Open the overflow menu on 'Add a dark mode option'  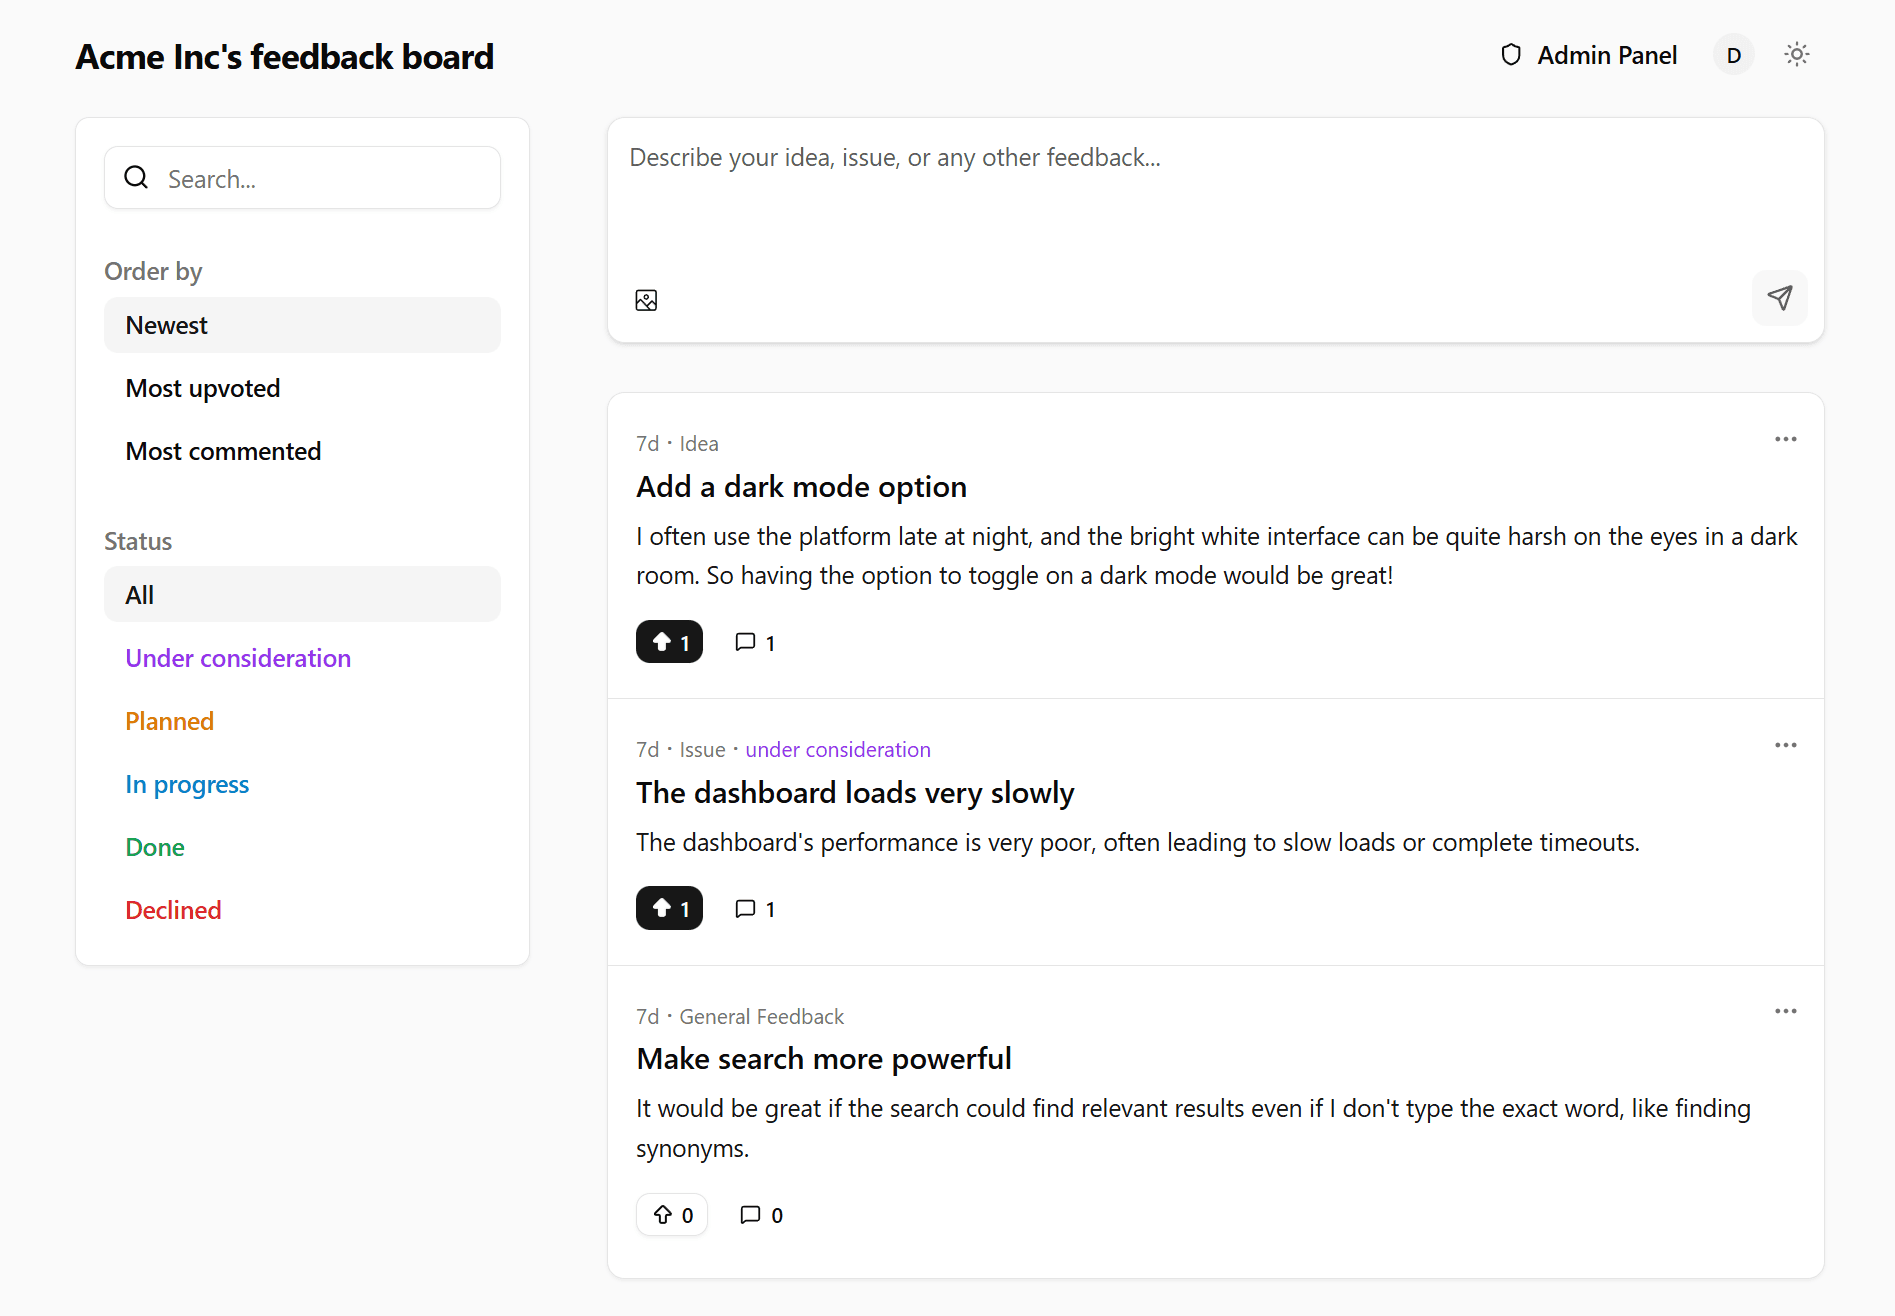pyautogui.click(x=1785, y=439)
